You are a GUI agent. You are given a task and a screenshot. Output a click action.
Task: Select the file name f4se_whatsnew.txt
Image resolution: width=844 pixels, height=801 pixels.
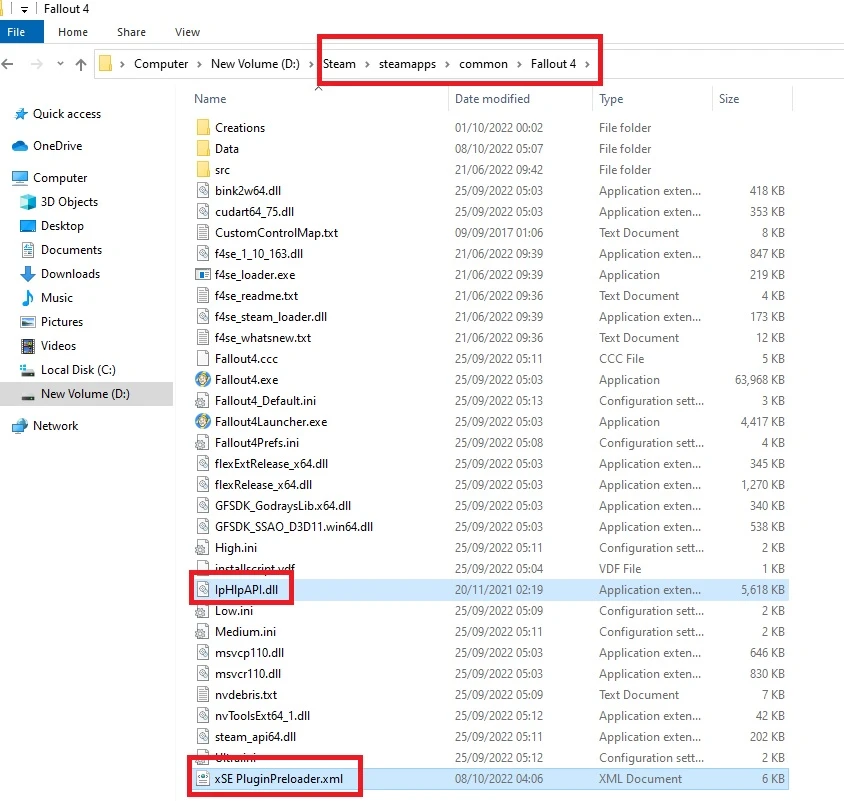coord(263,338)
